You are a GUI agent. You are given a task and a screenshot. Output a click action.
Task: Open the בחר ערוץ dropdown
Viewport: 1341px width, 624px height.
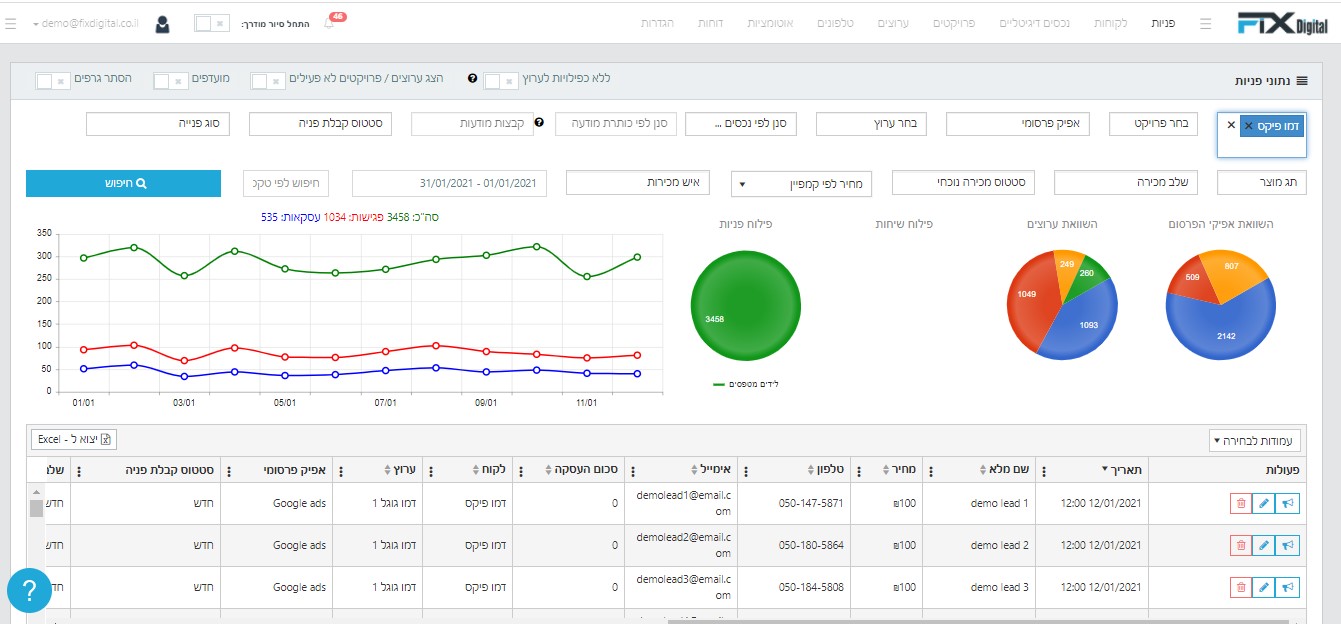pos(872,124)
